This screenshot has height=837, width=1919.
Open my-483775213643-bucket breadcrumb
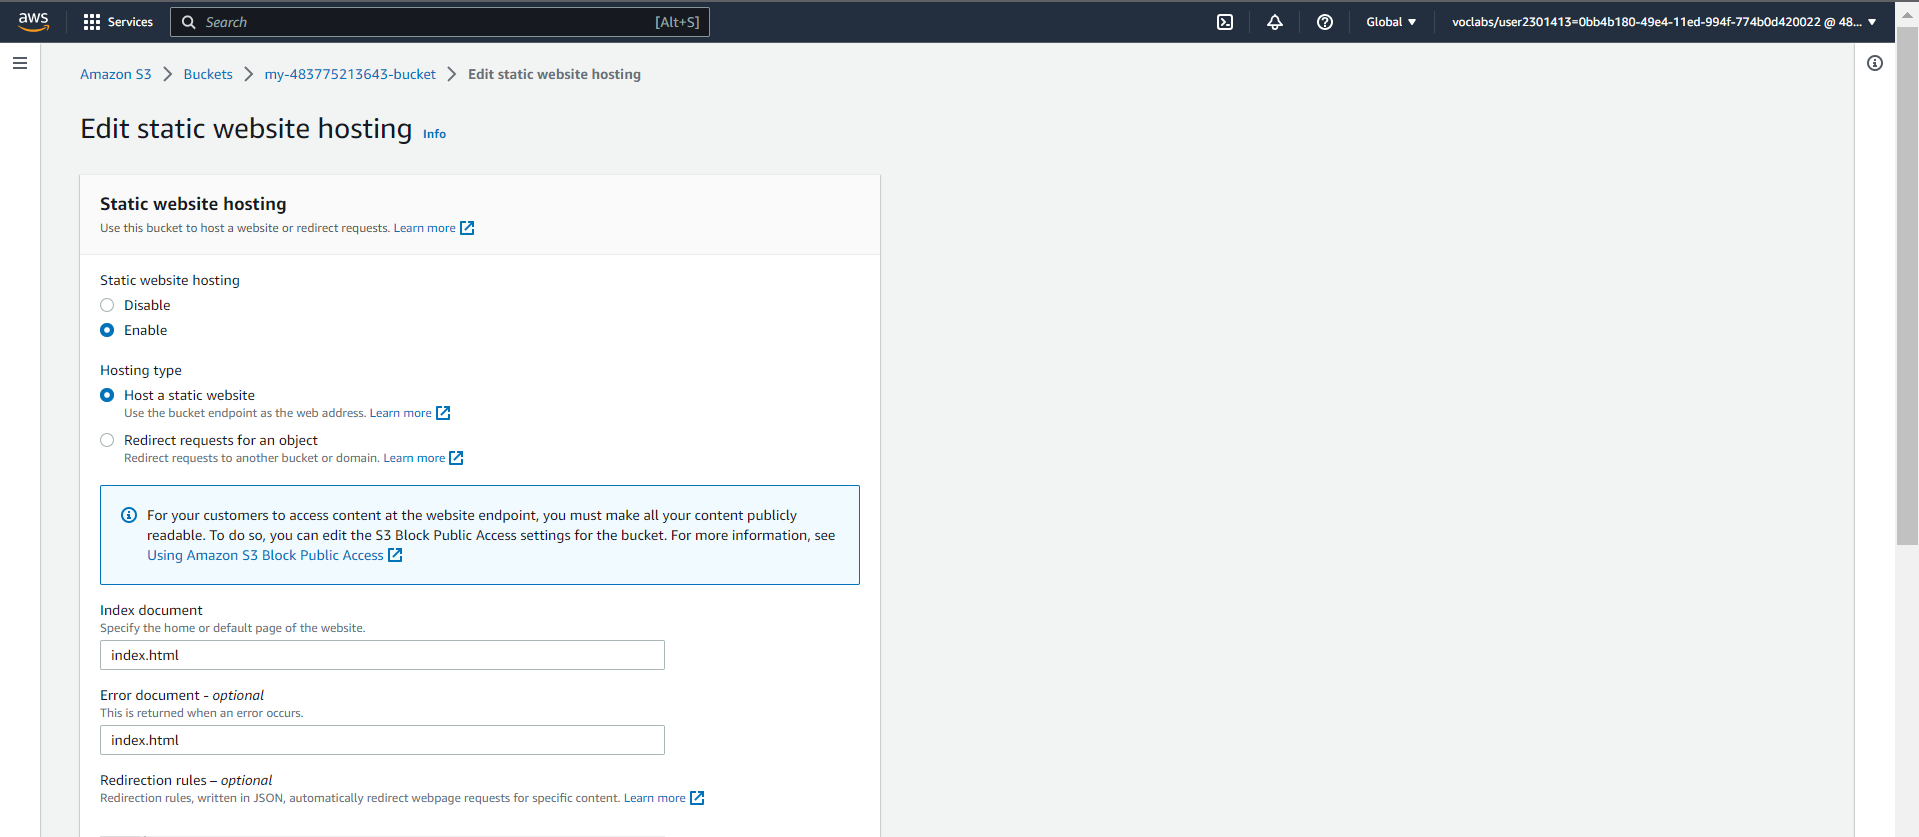click(350, 74)
